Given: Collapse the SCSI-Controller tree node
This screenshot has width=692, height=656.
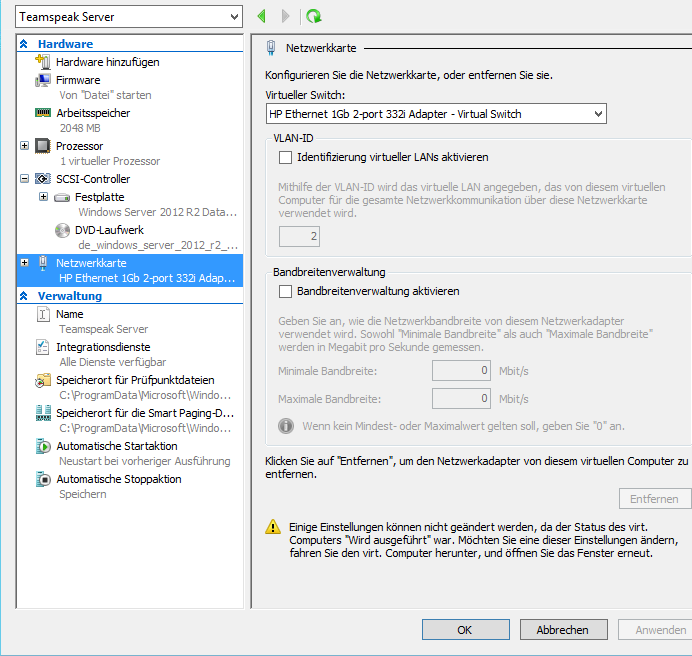Looking at the screenshot, I should coord(25,178).
